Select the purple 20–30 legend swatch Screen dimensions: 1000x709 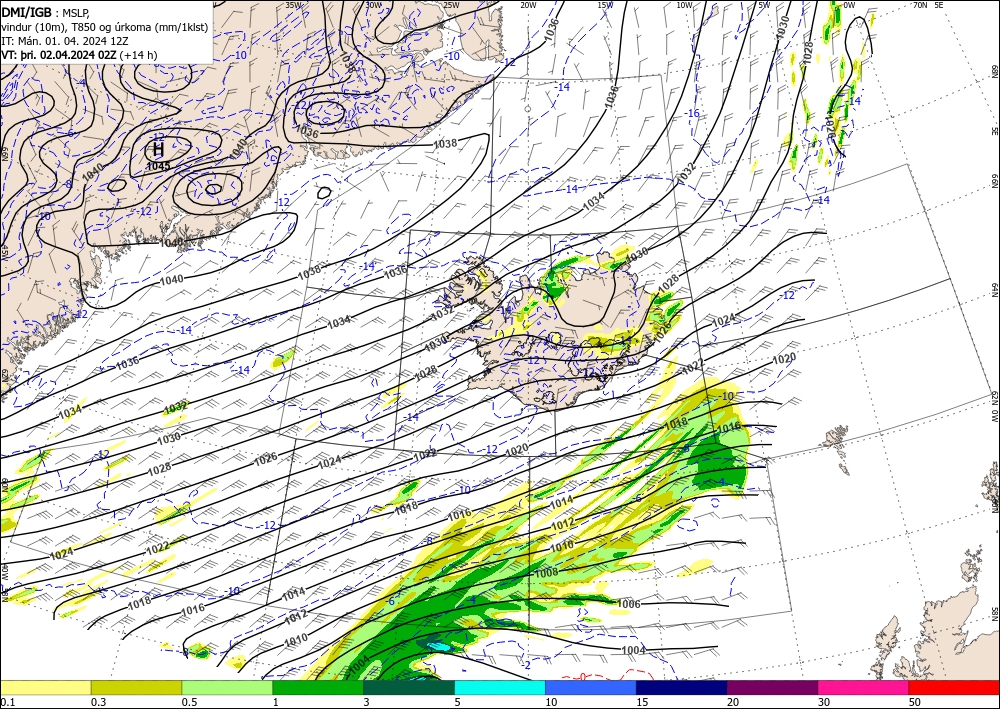772,687
